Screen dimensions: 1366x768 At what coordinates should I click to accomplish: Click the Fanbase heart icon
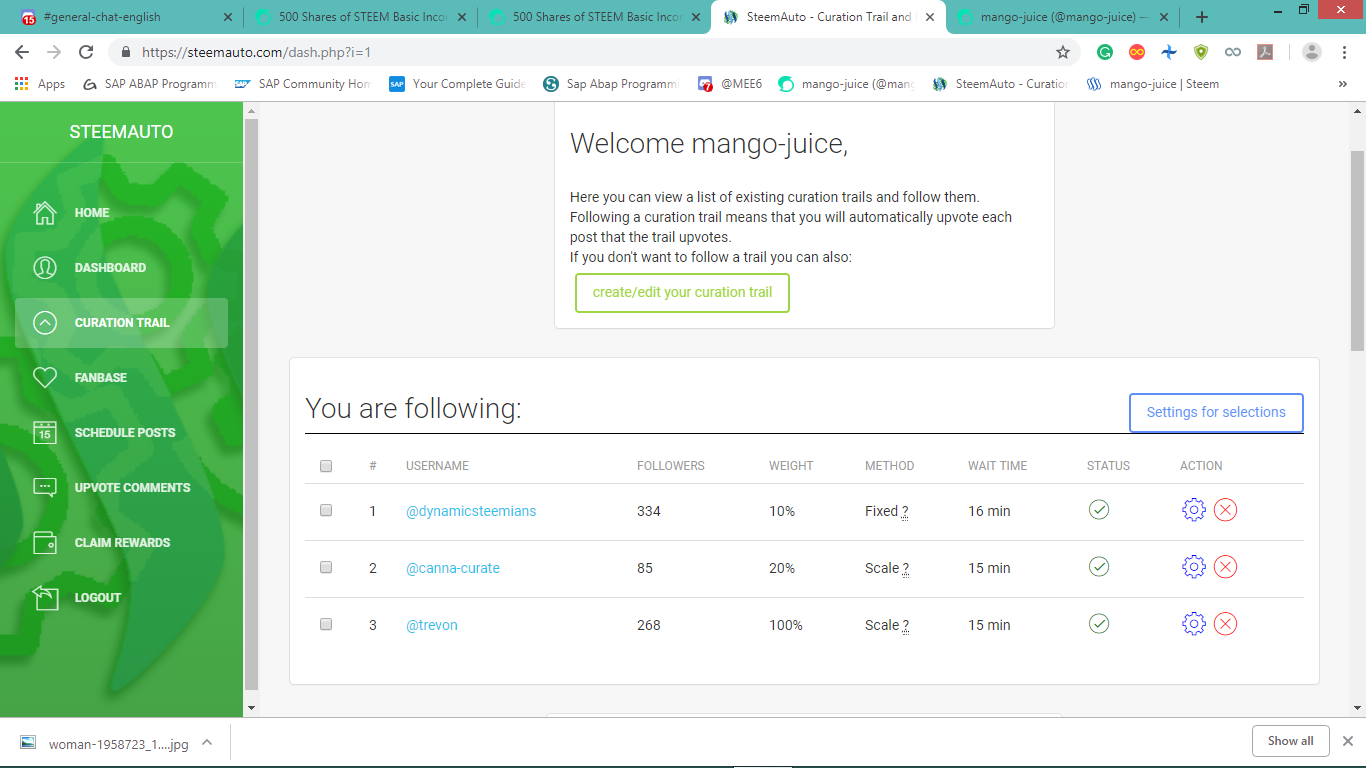pyautogui.click(x=45, y=377)
